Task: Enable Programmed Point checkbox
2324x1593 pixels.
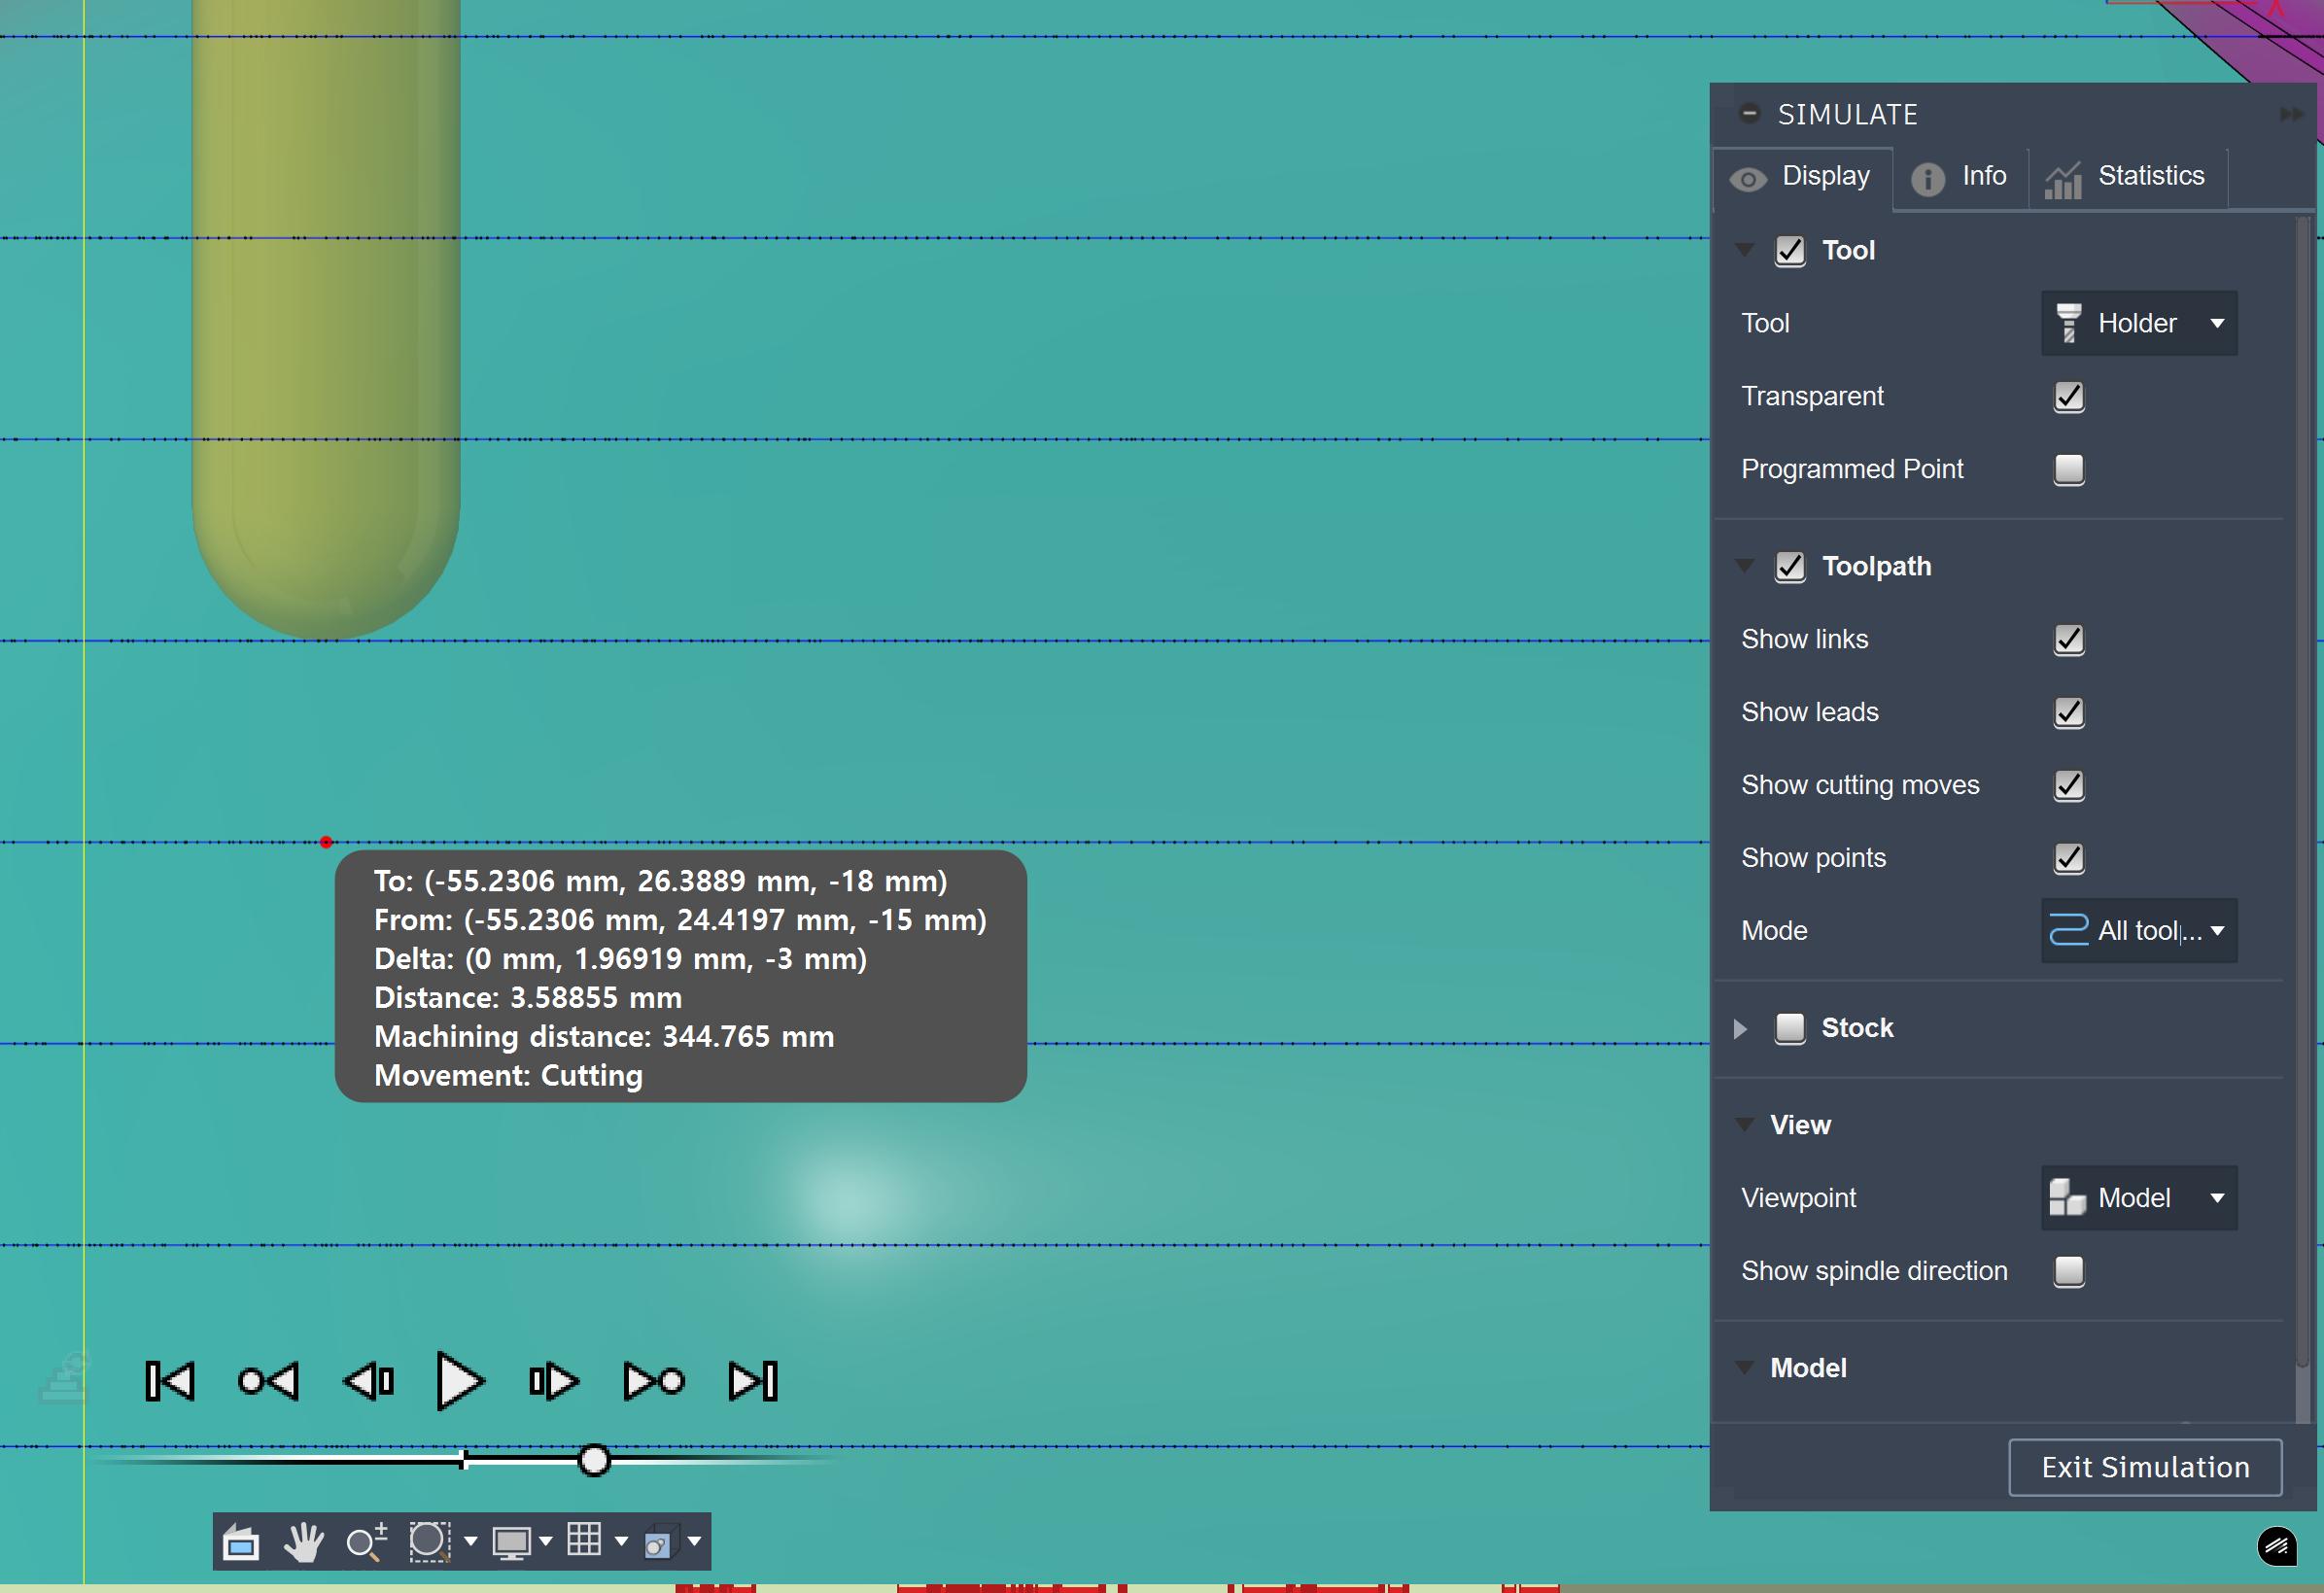Action: (x=2068, y=469)
